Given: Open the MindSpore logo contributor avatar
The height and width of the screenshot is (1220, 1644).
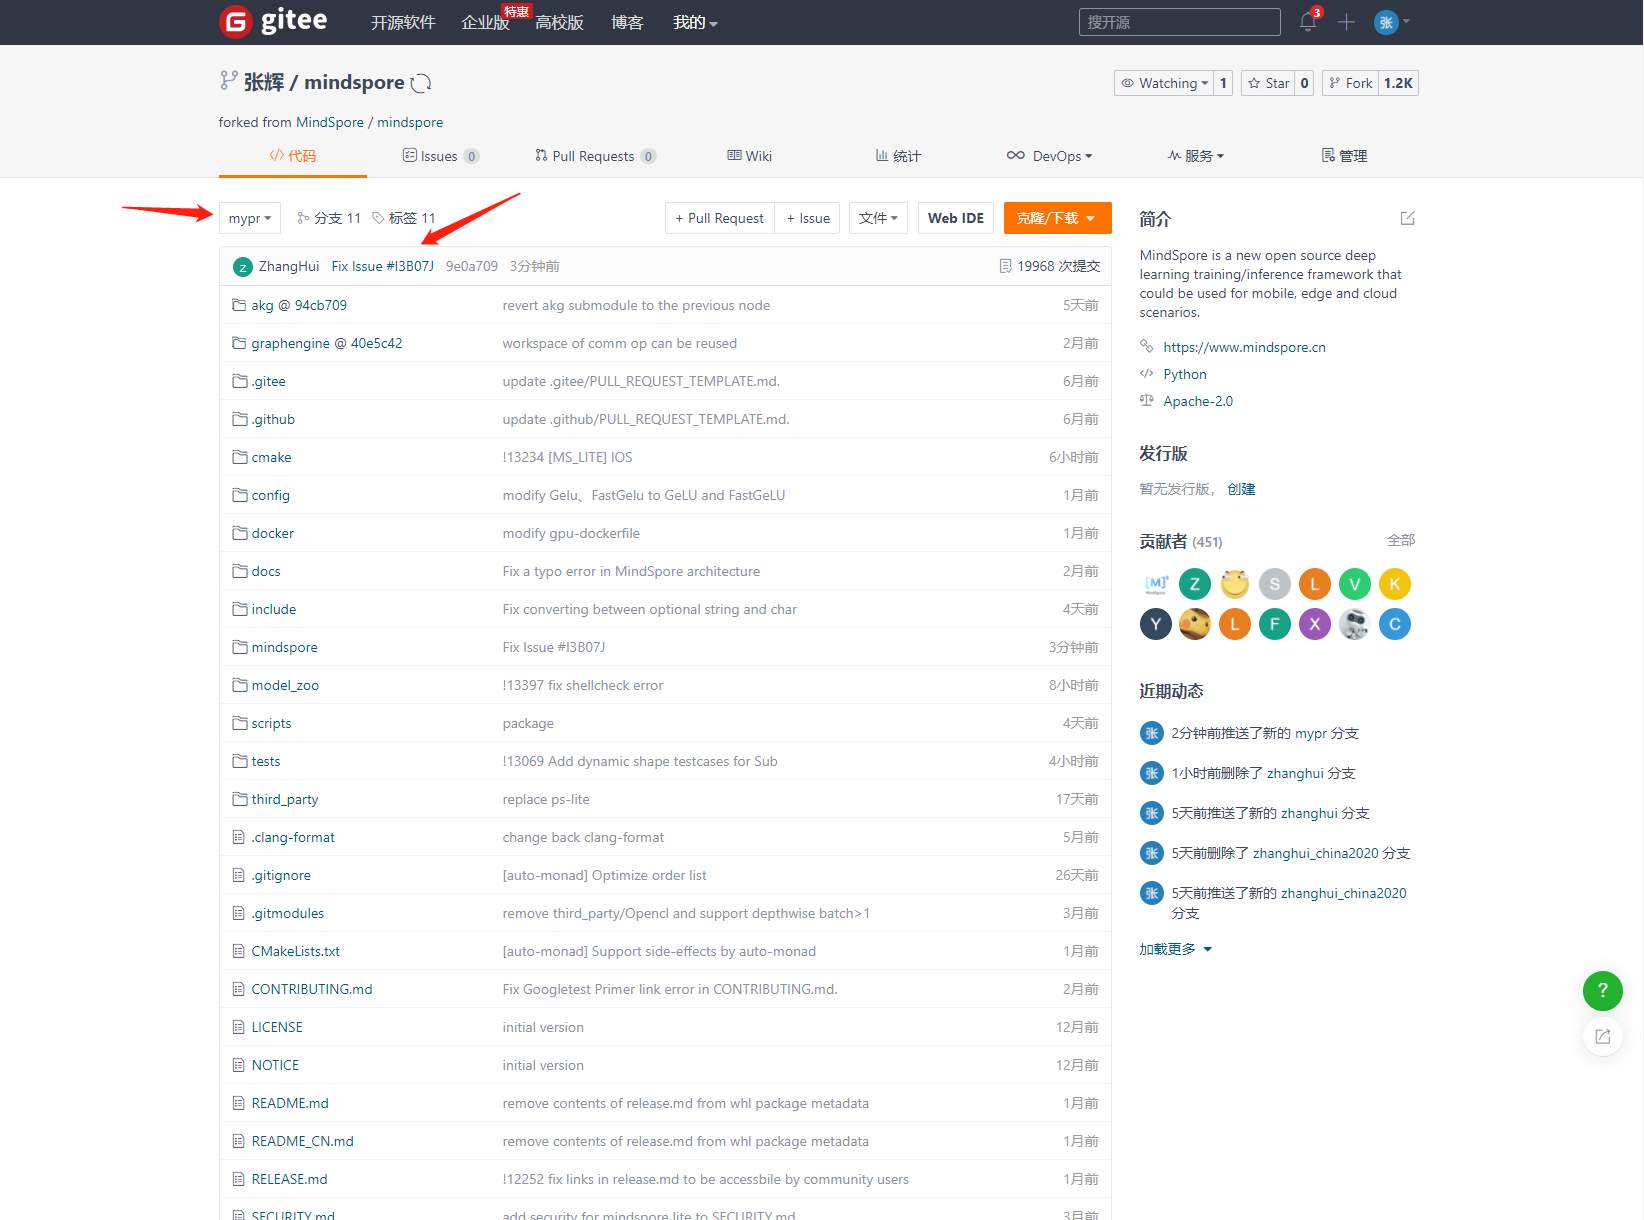Looking at the screenshot, I should 1155,584.
